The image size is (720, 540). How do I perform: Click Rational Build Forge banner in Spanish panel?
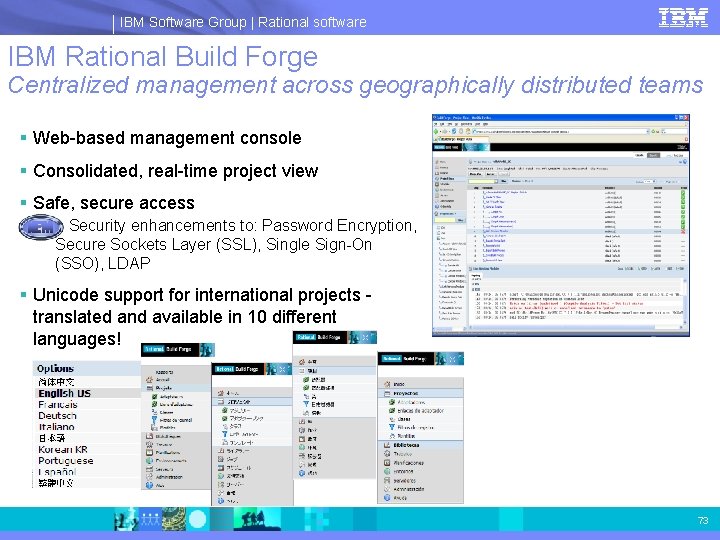coord(421,359)
